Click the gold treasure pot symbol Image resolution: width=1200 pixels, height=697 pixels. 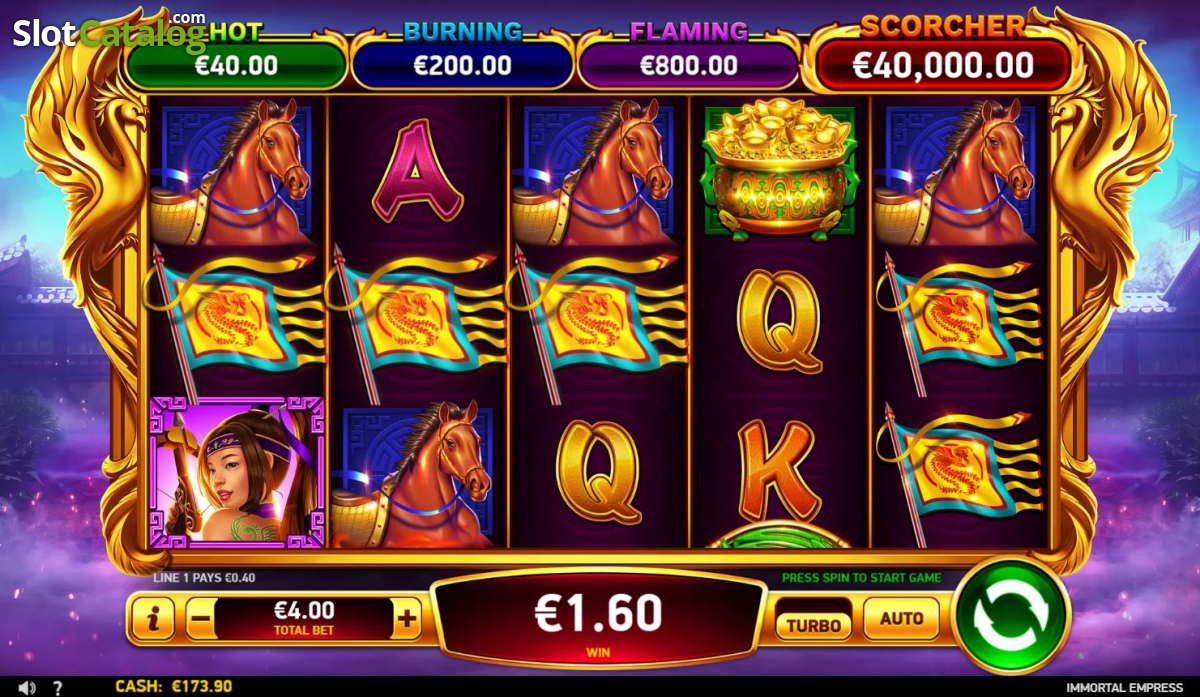click(781, 172)
